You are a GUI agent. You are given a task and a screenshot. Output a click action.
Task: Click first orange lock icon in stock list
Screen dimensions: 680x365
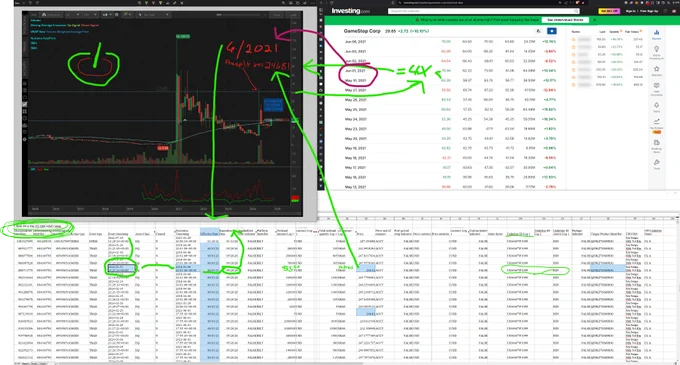pyautogui.click(x=573, y=39)
